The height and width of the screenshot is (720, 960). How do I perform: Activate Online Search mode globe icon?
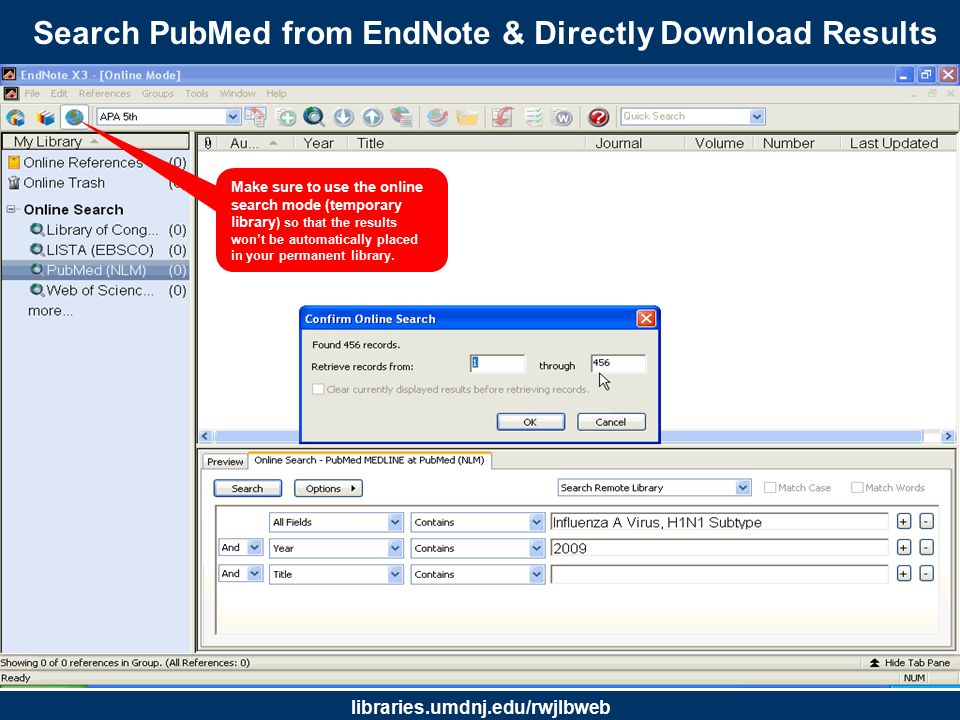[x=74, y=116]
